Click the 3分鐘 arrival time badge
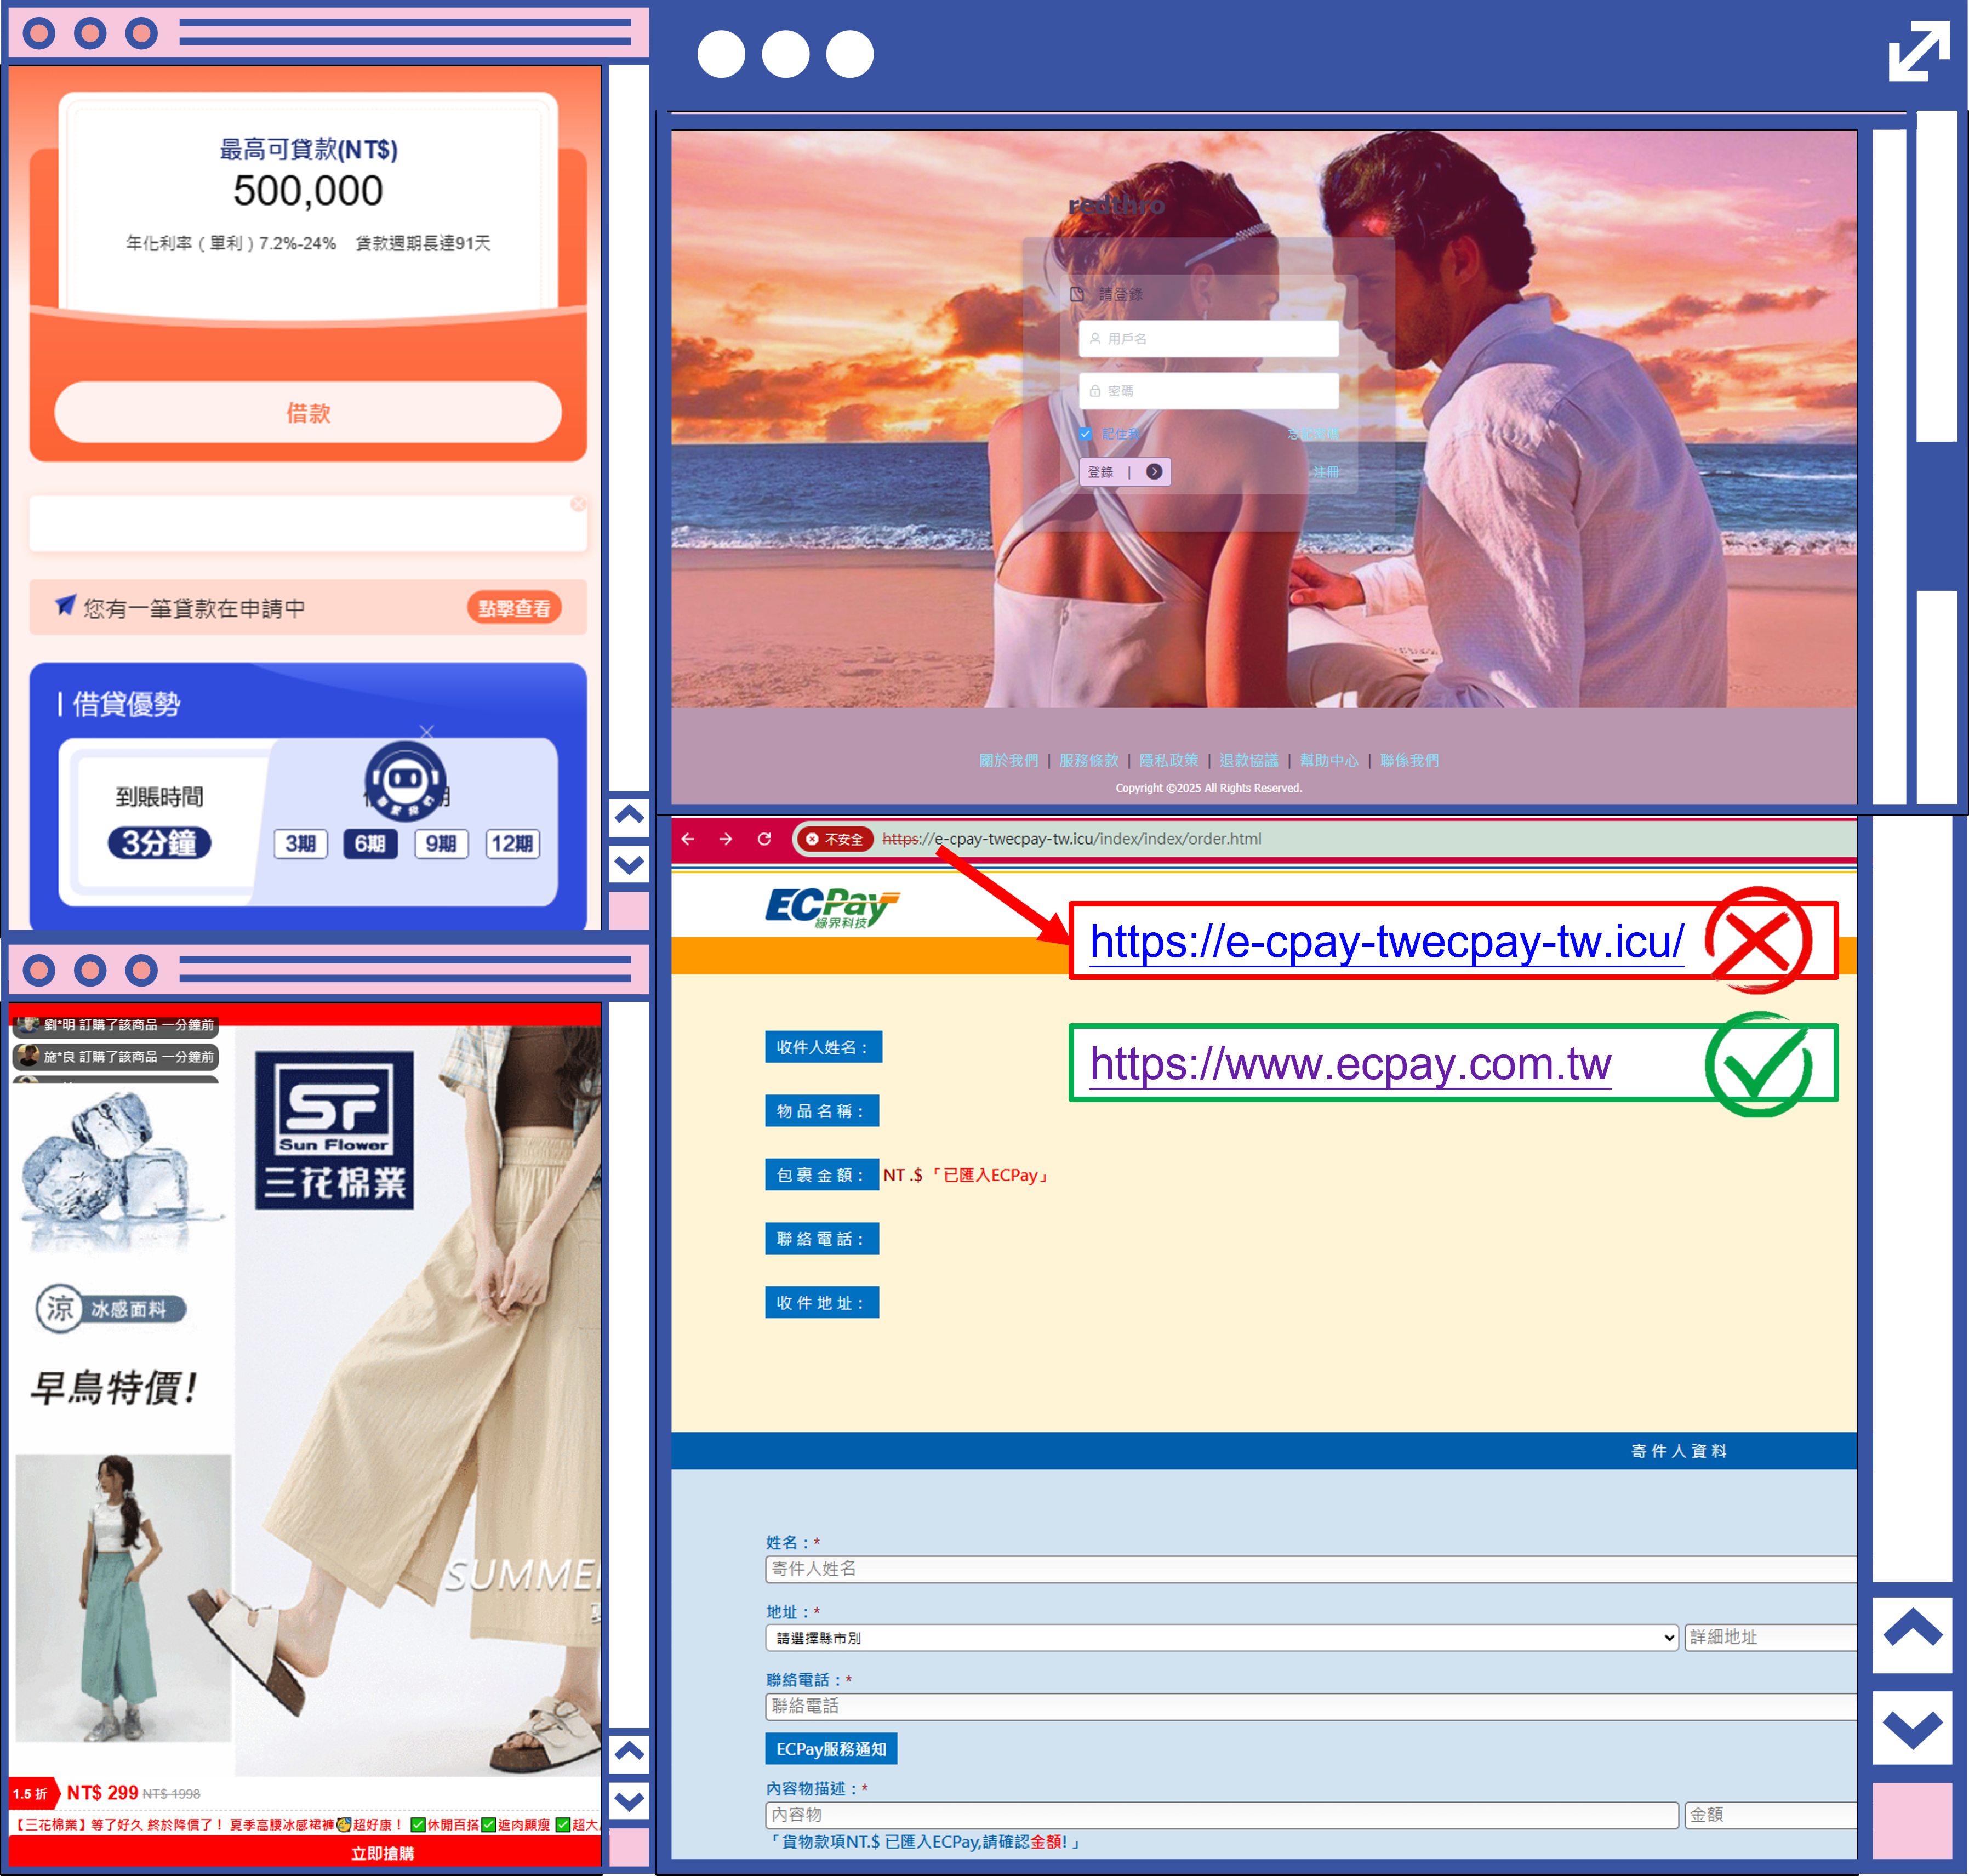 pyautogui.click(x=160, y=842)
